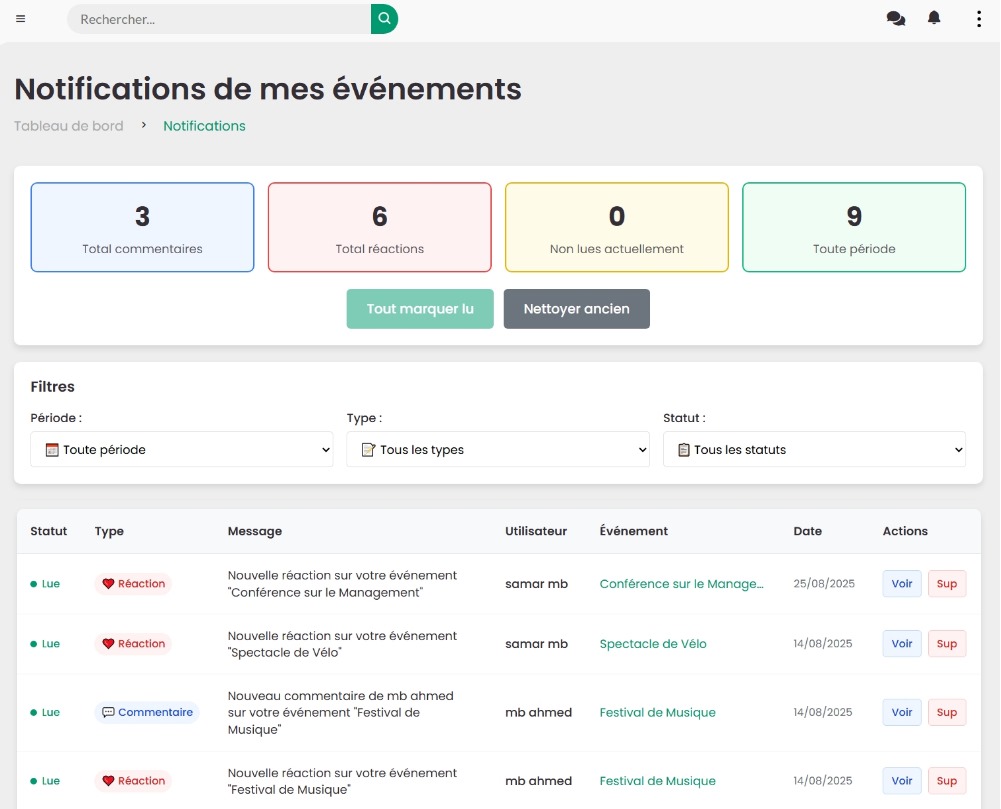Click the message about "Spectacle de Vélo"
The image size is (1001, 809).
click(x=342, y=644)
